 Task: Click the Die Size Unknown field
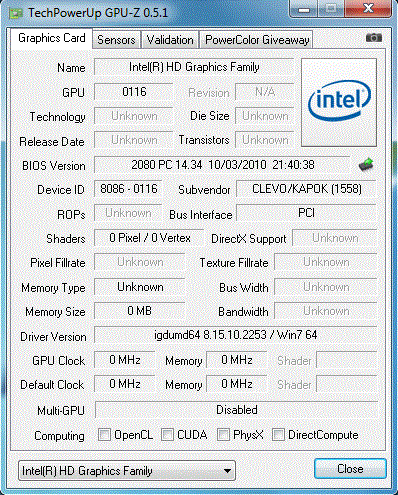[x=265, y=116]
